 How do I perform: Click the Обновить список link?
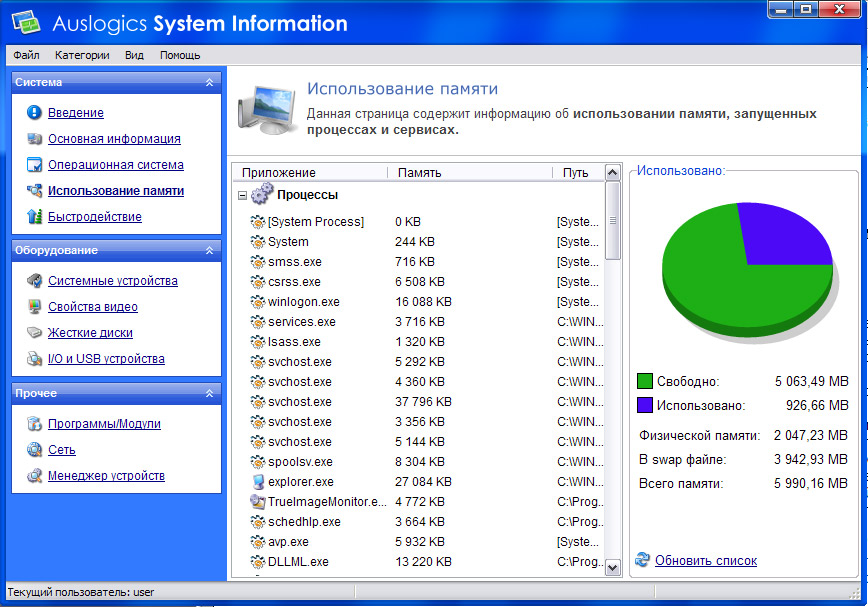(706, 561)
